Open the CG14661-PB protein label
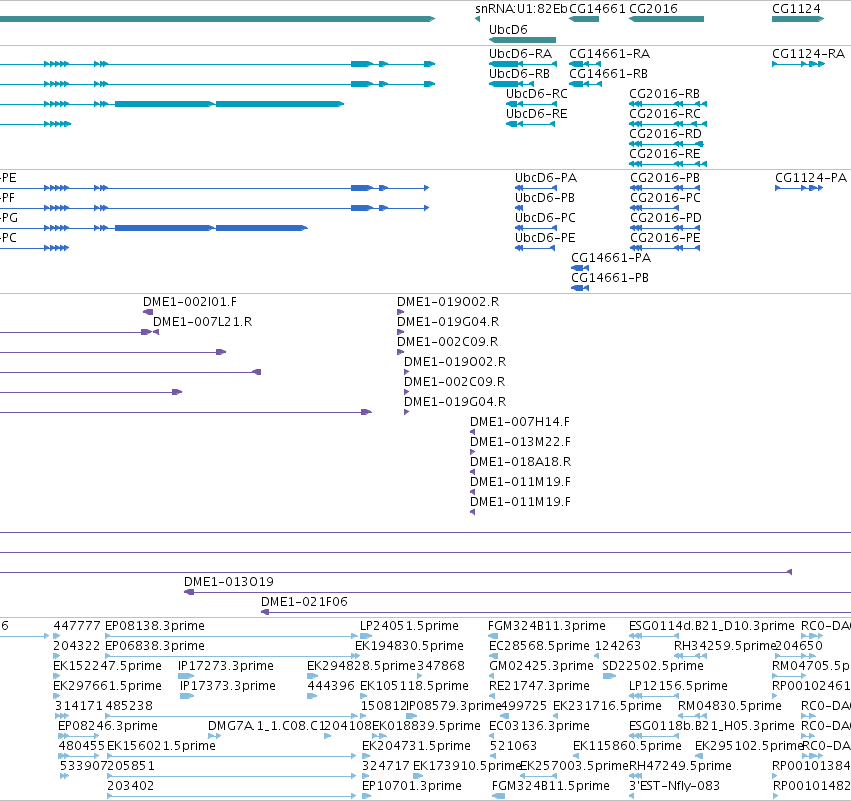Viewport: 851px width, 801px height. tap(610, 278)
